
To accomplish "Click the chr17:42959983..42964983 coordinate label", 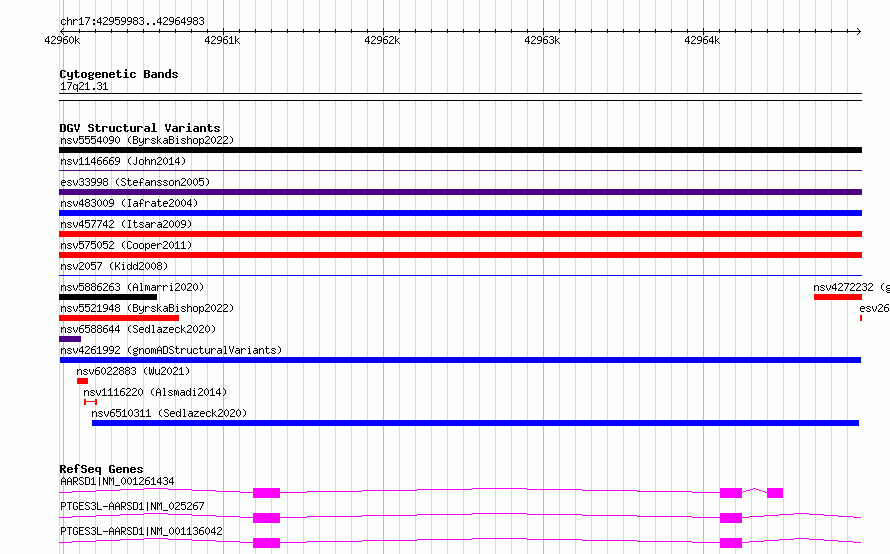I will pyautogui.click(x=132, y=21).
